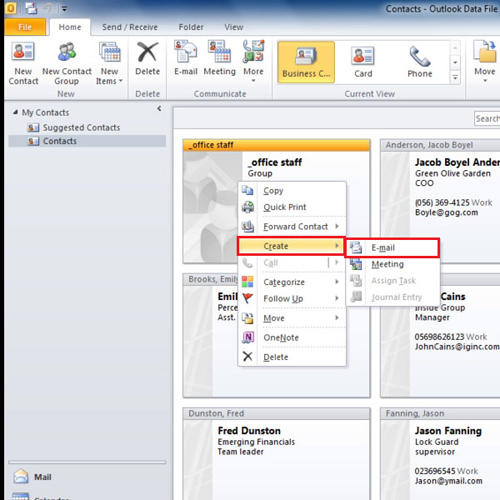Select the Contacts folder
The image size is (500, 500).
coord(87,141)
